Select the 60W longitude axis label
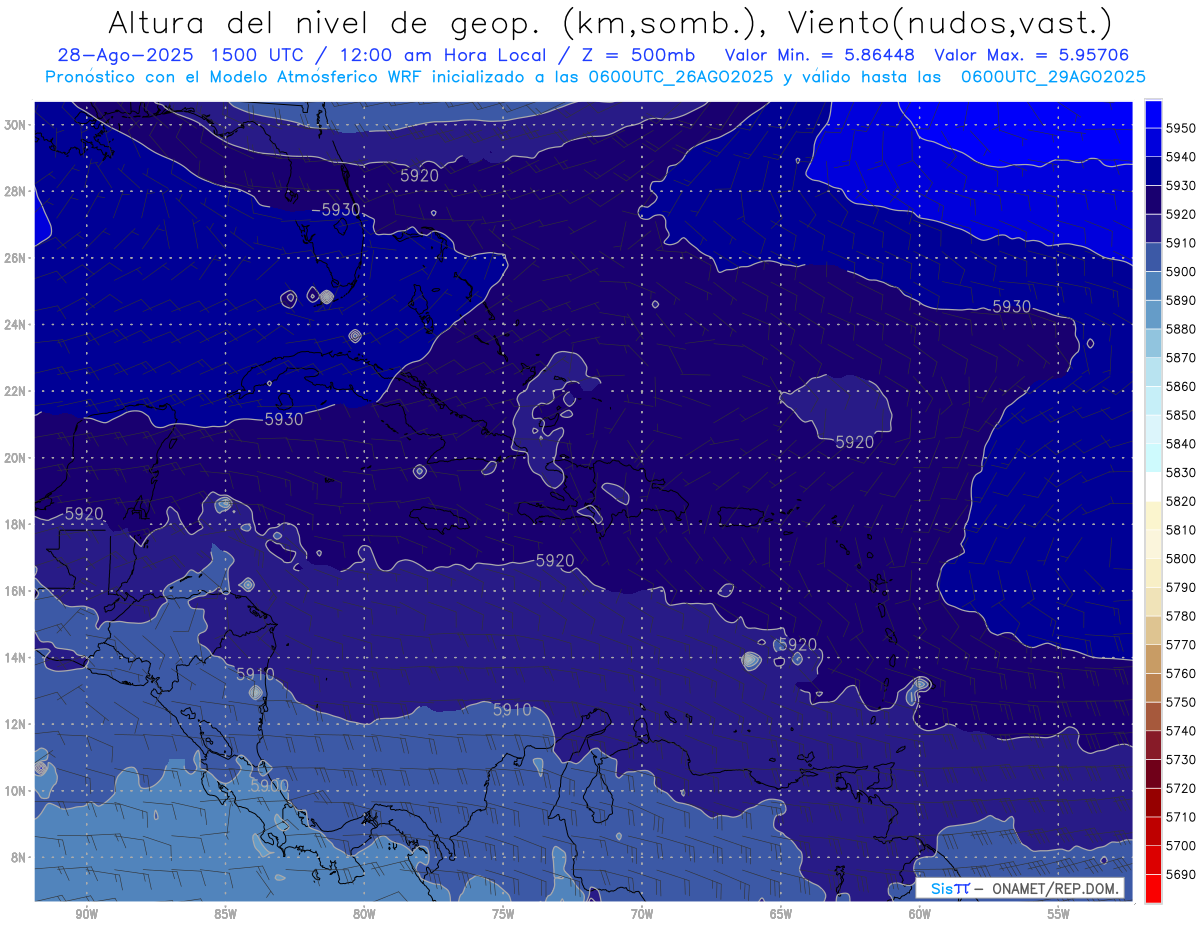1200x927 pixels. [920, 915]
